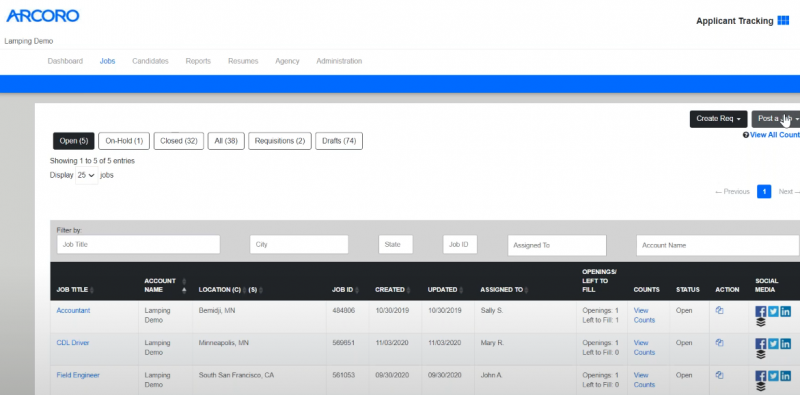Click the Mary R. assigned cell

[492, 343]
